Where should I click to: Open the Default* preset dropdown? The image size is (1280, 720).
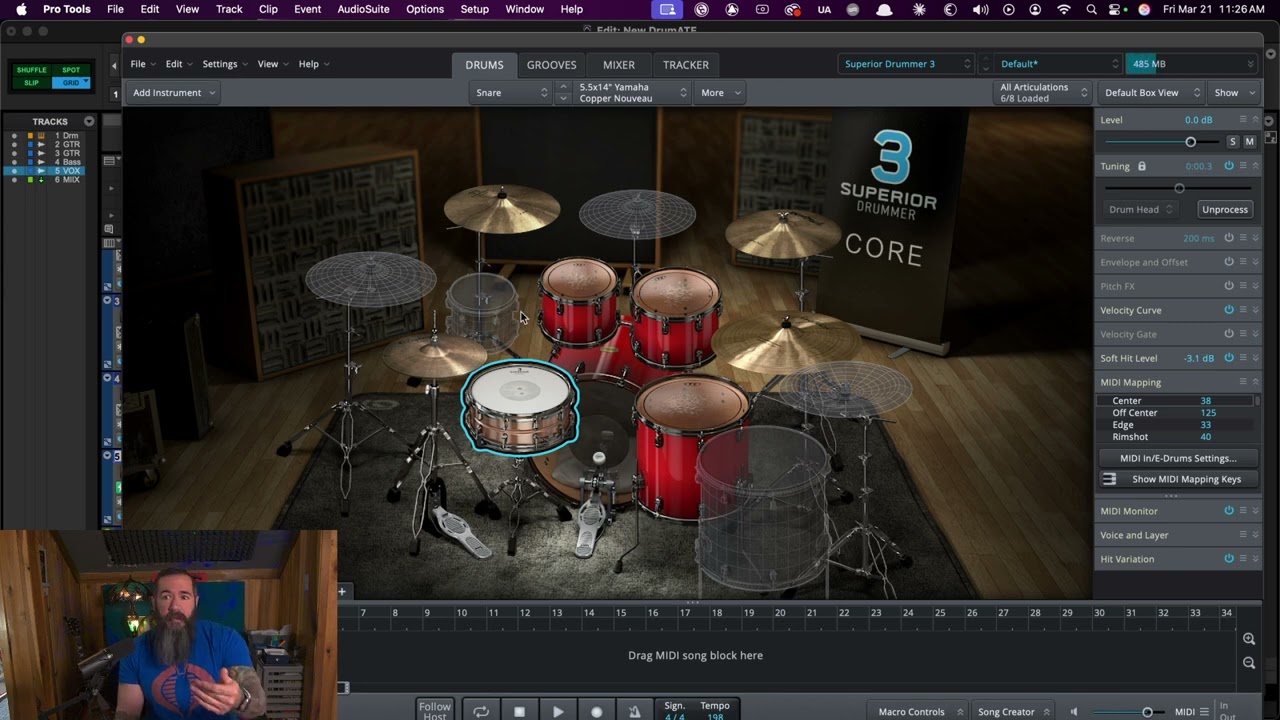point(1058,64)
